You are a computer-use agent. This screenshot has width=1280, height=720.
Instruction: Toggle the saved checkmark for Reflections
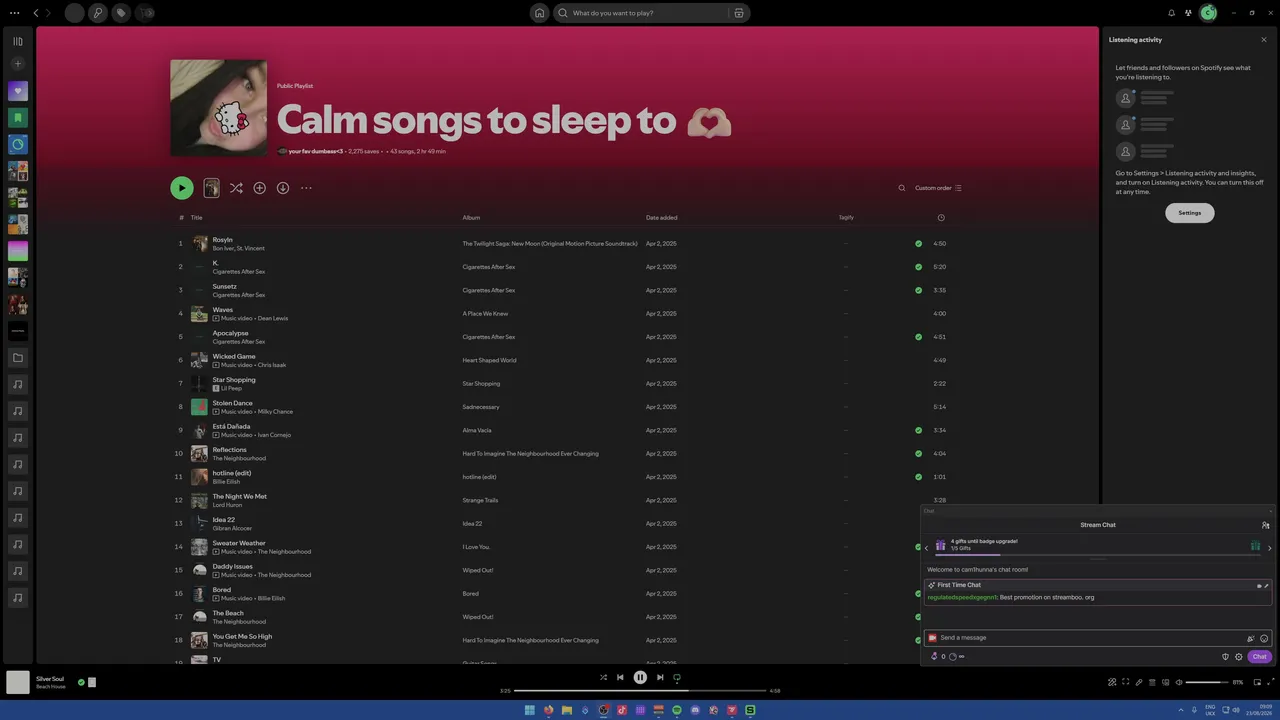coord(918,453)
